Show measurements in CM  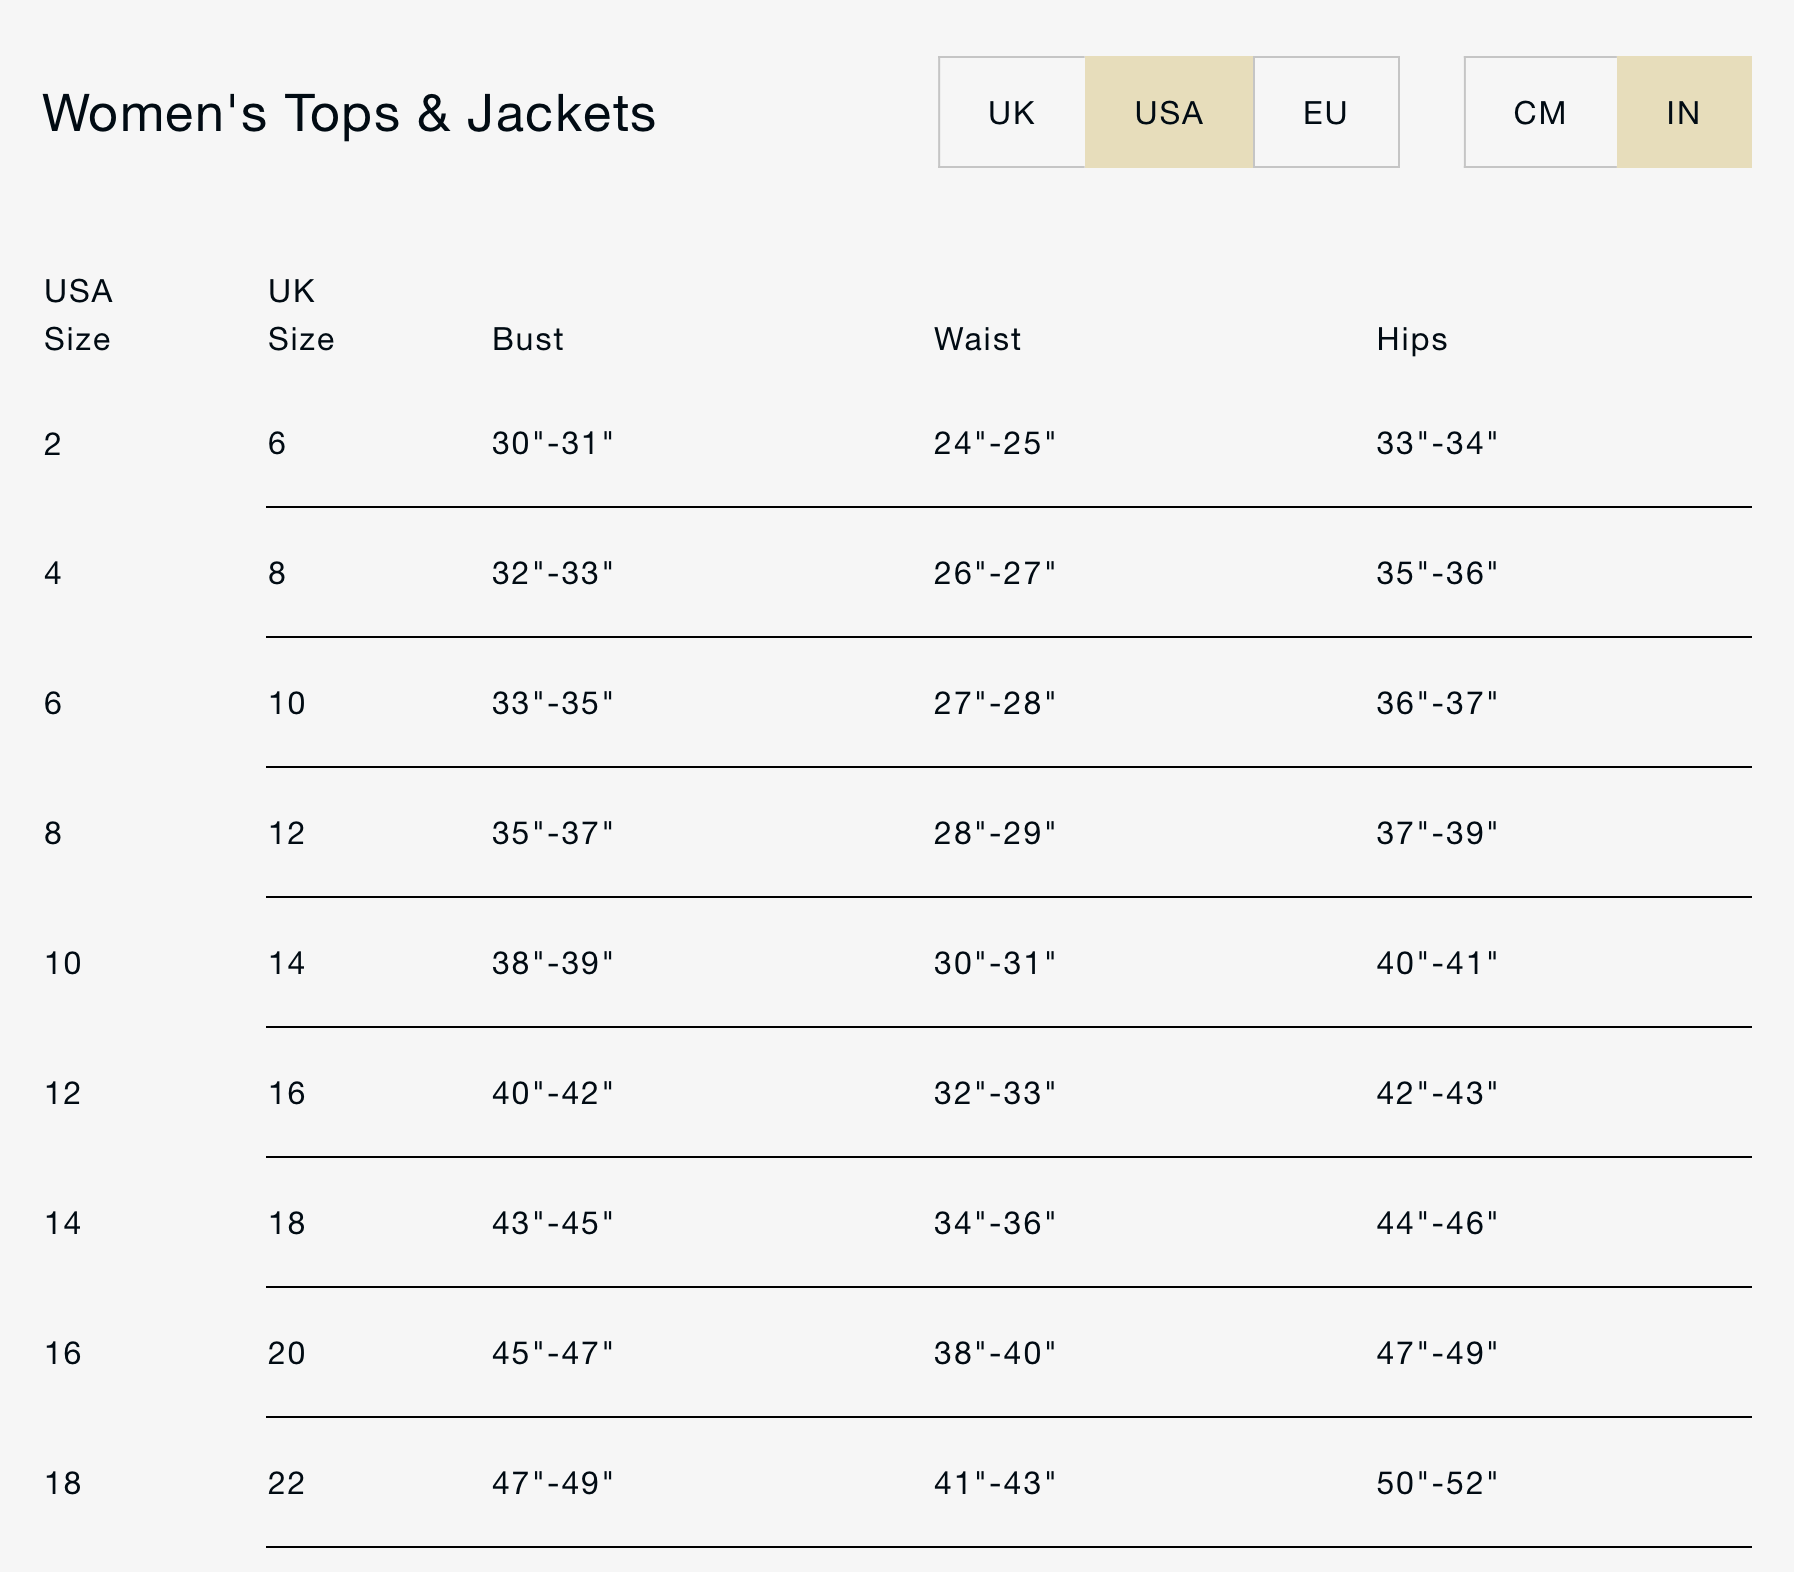click(1539, 112)
